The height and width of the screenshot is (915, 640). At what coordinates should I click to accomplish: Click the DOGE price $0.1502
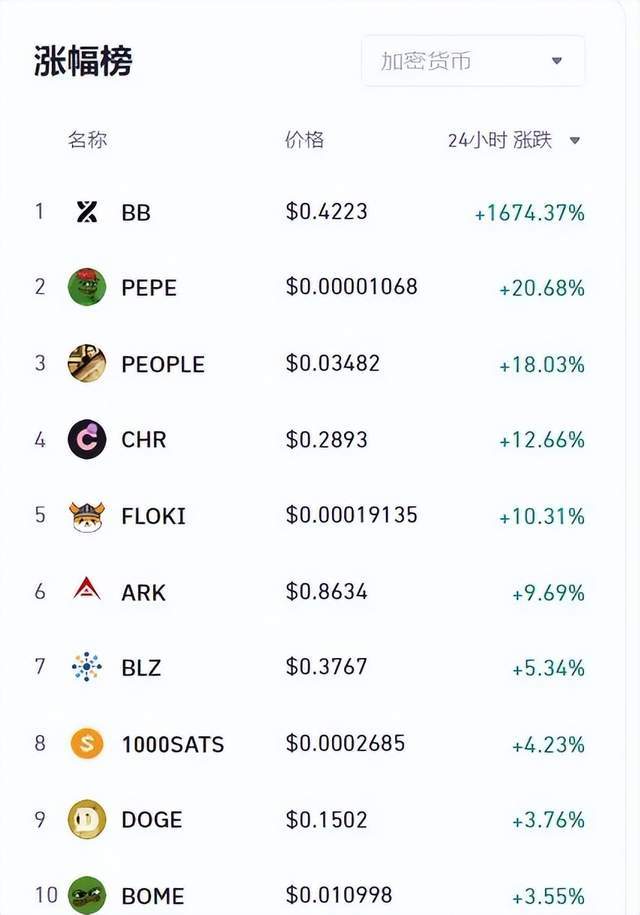pyautogui.click(x=326, y=820)
